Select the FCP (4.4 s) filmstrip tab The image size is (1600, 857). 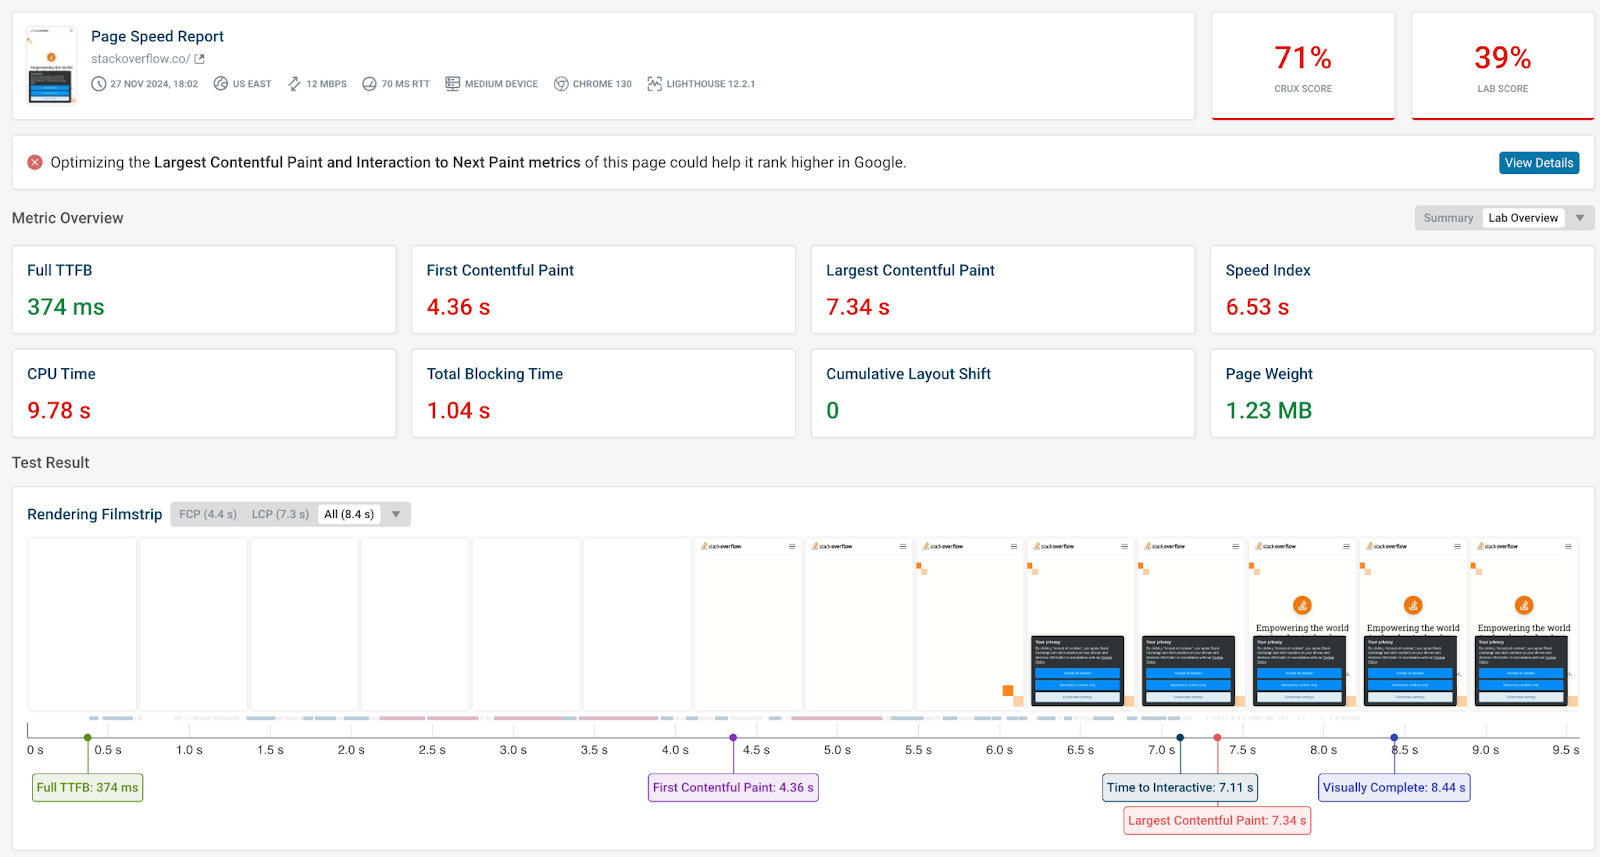pyautogui.click(x=208, y=514)
